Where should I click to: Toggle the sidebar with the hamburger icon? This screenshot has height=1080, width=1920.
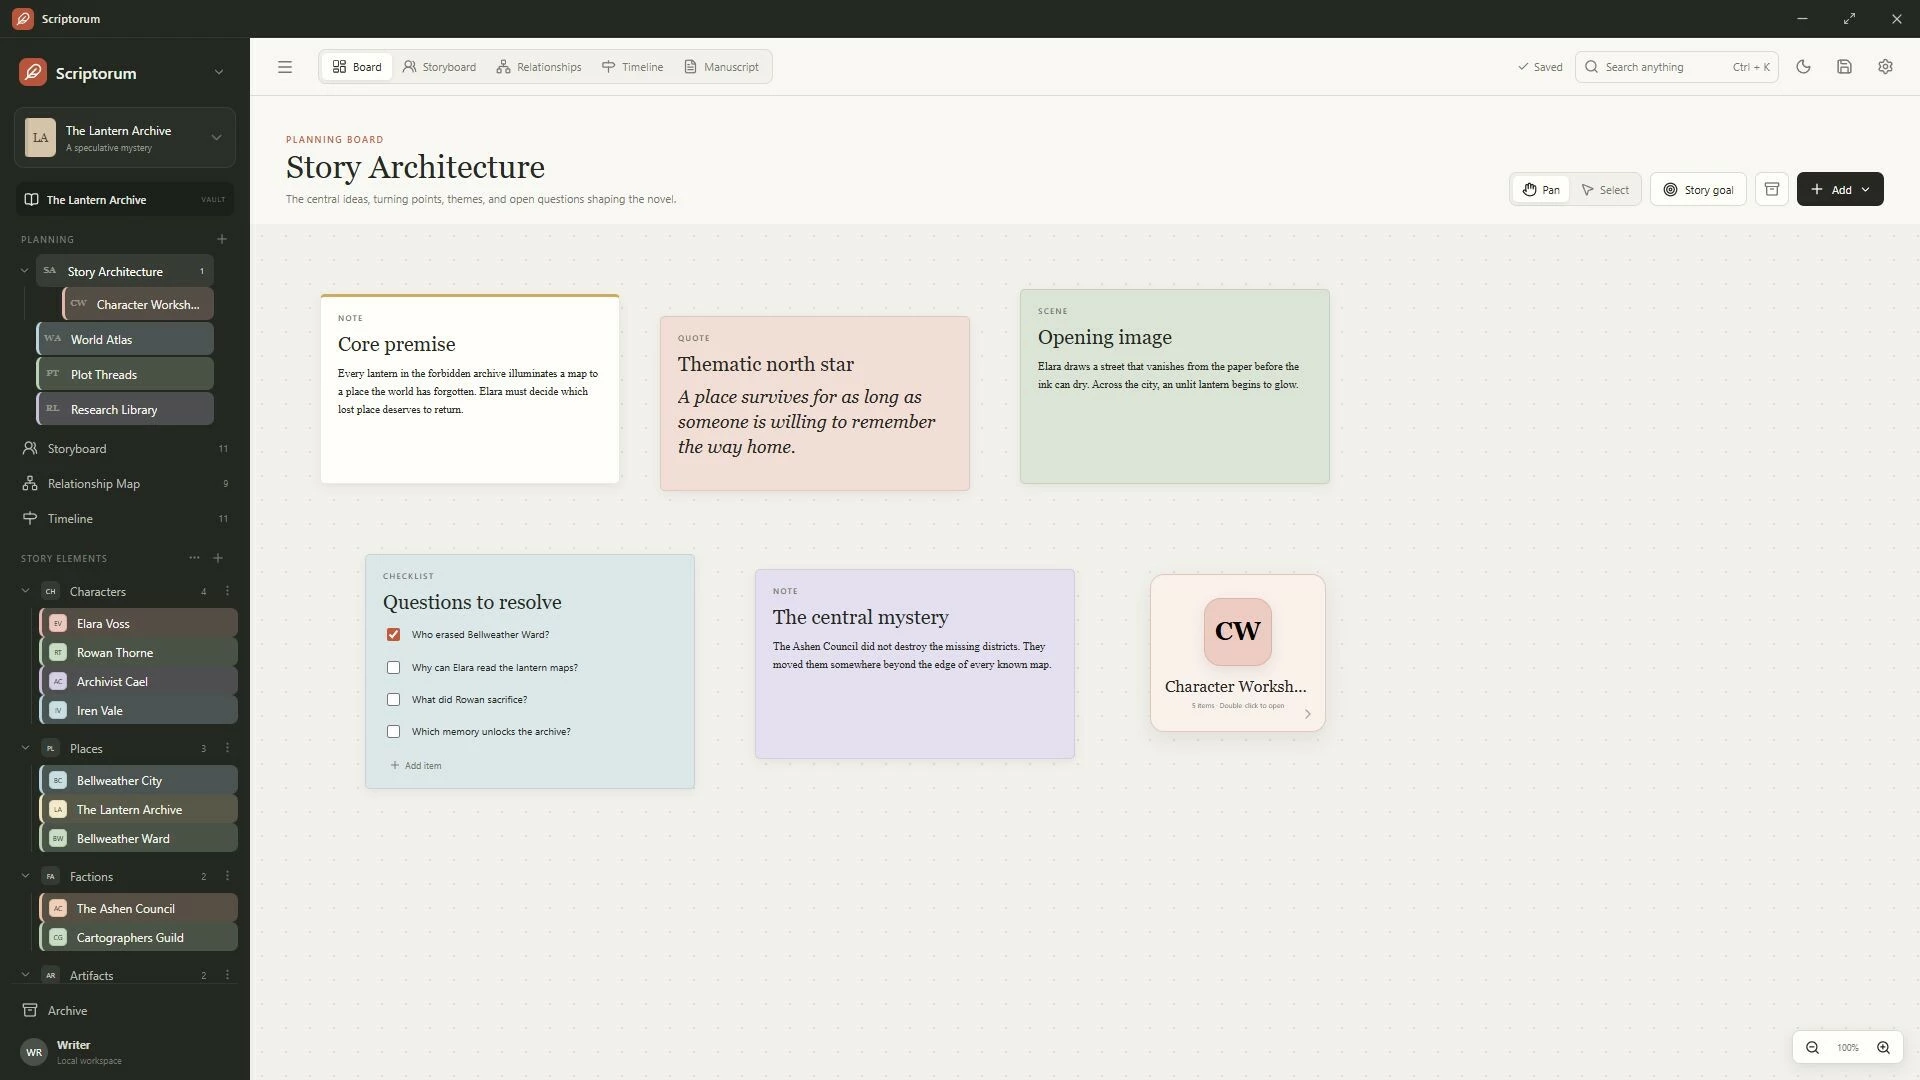click(285, 67)
